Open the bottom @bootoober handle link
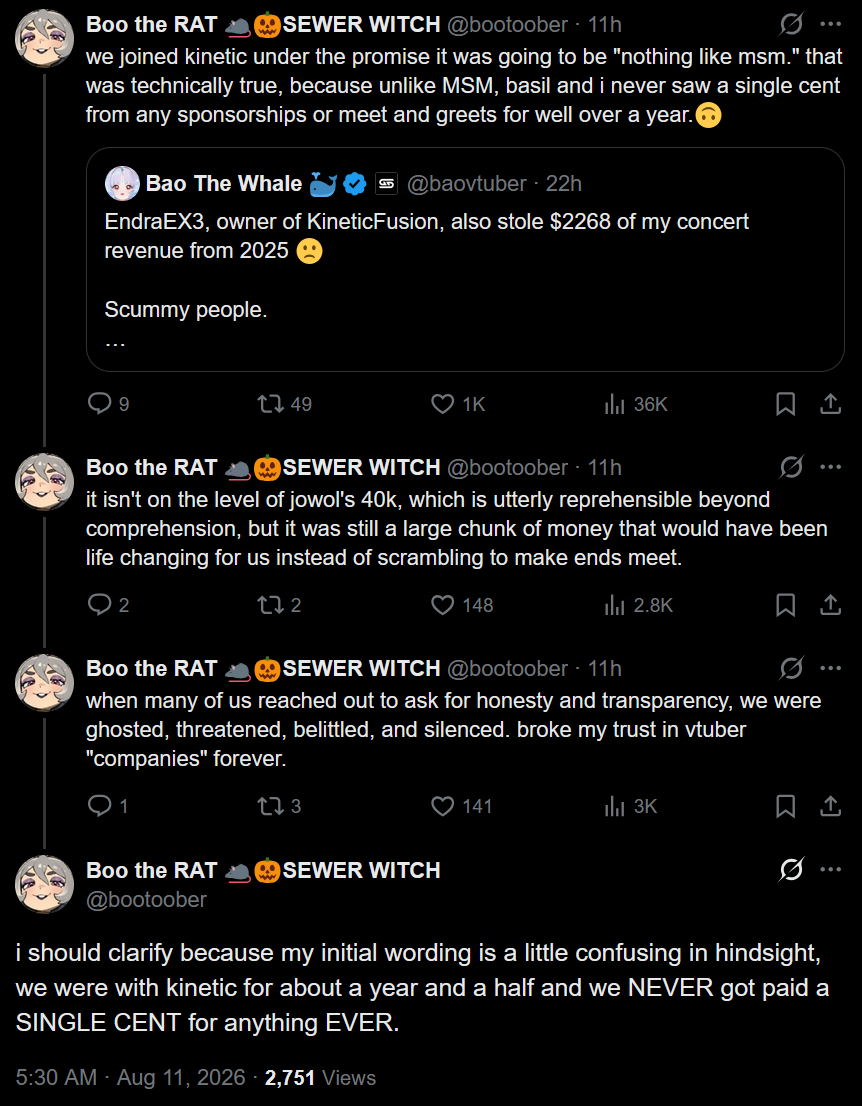The image size is (862, 1106). tap(146, 899)
